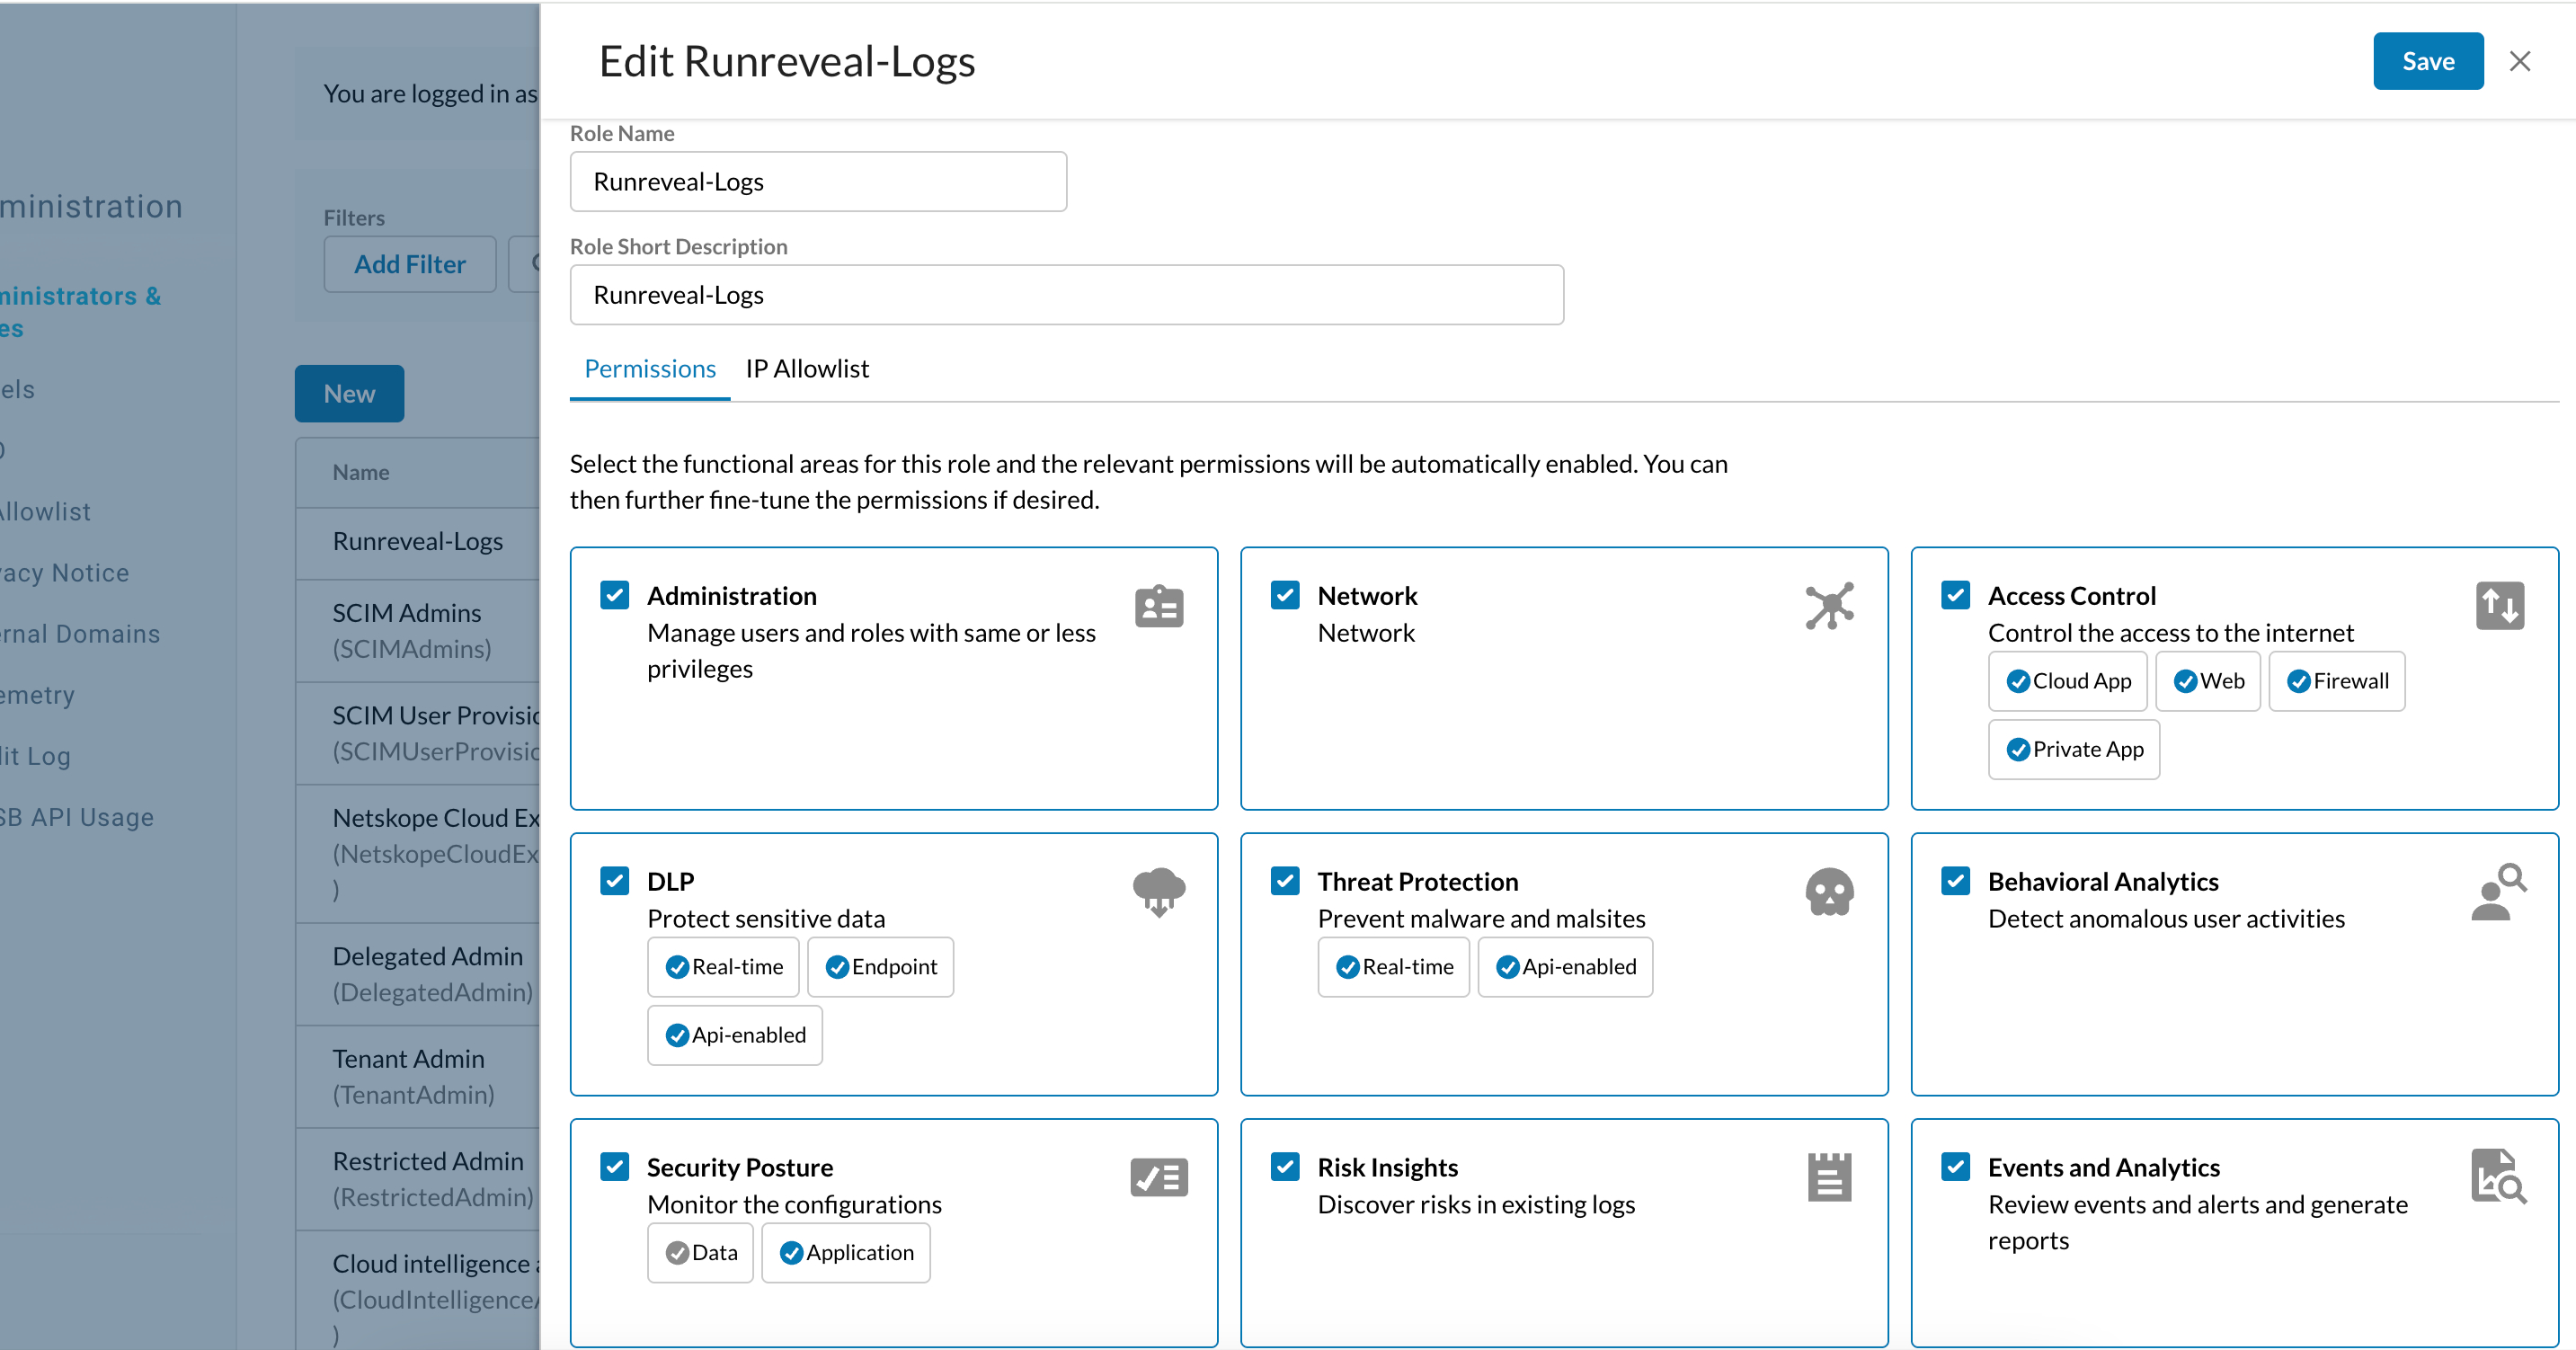Click the Access Control arrows icon
This screenshot has height=1350, width=2576.
pos(2499,606)
